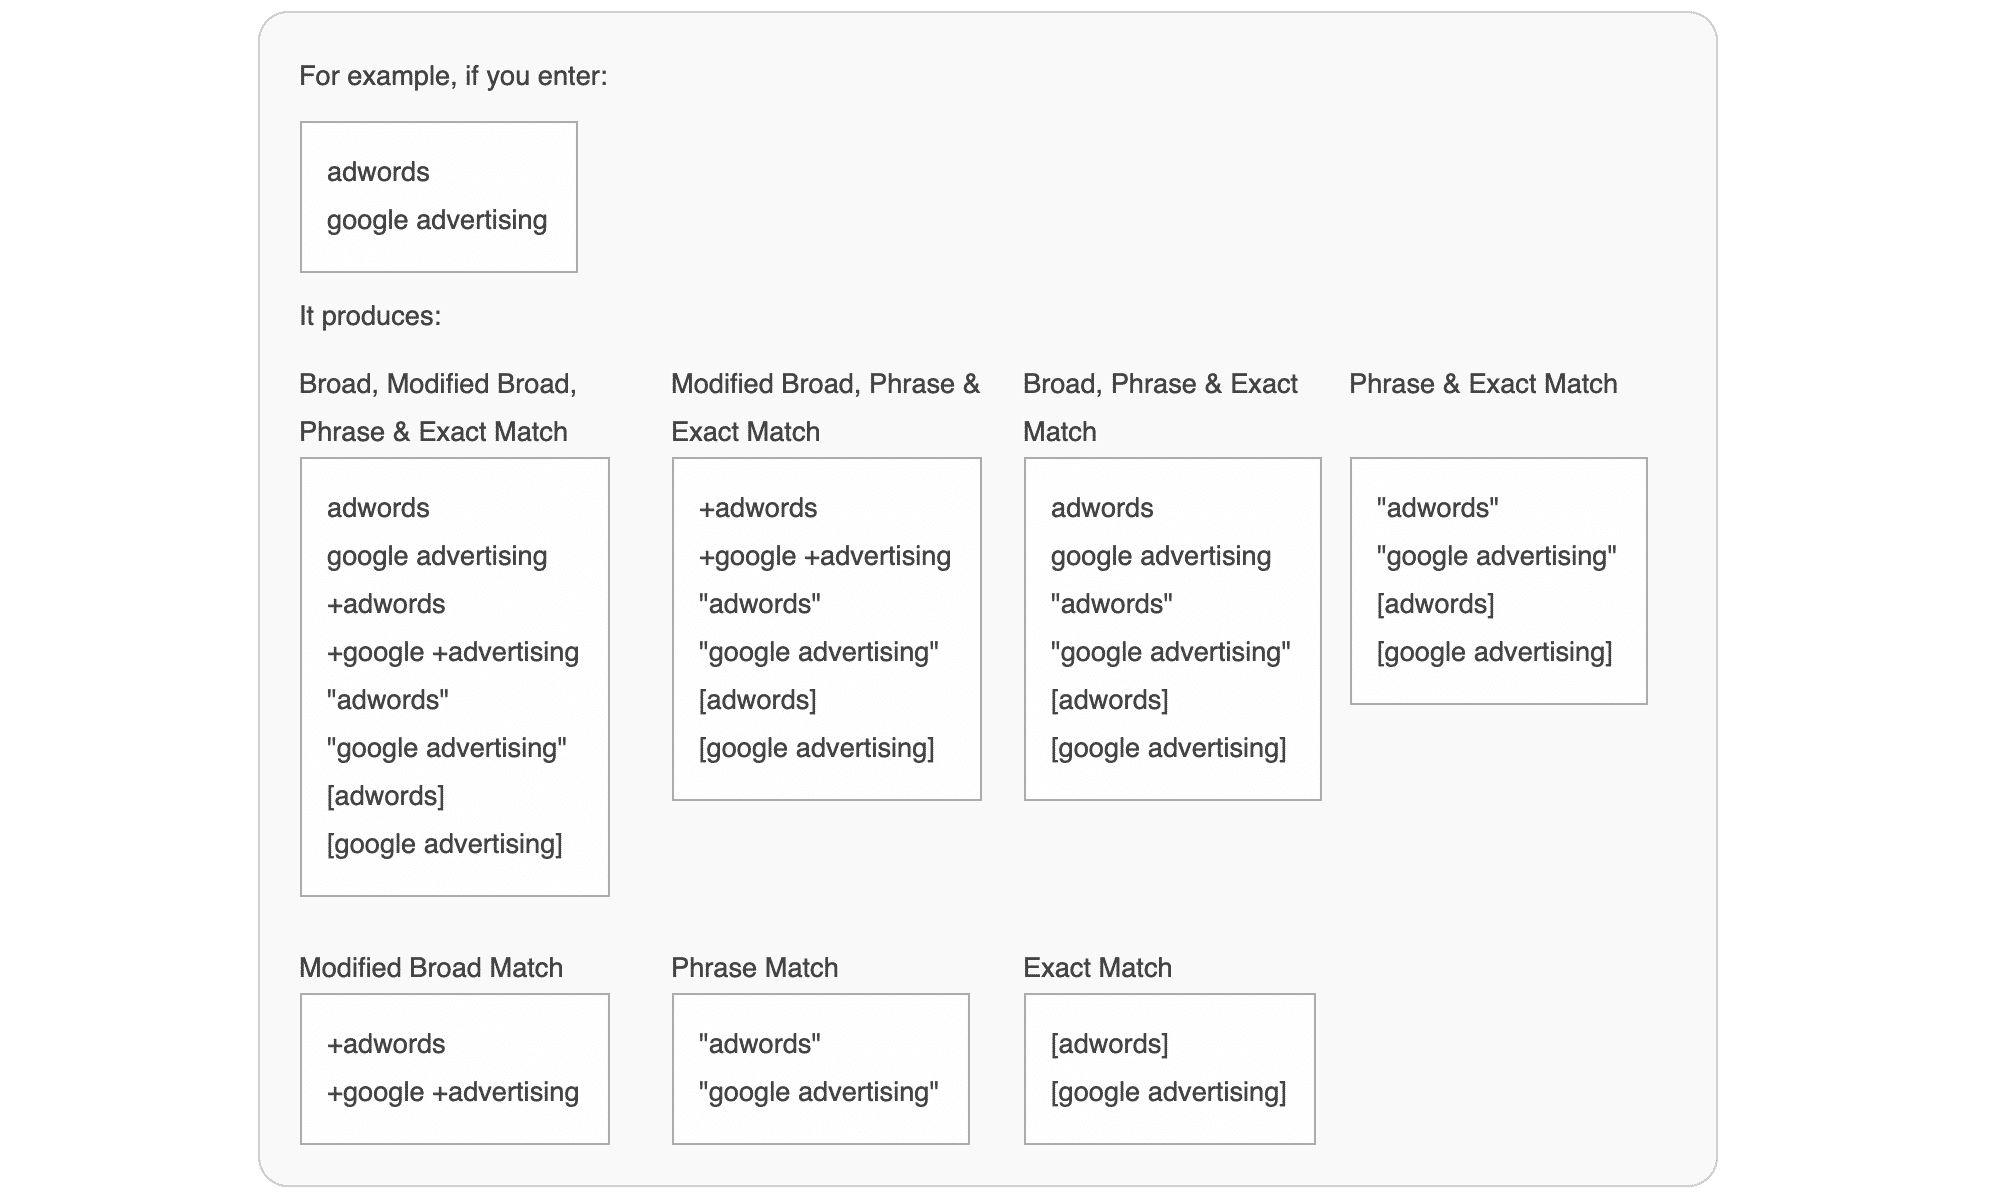Select the standalone "Exact Match" heading
This screenshot has height=1200, width=2000.
pyautogui.click(x=1097, y=968)
